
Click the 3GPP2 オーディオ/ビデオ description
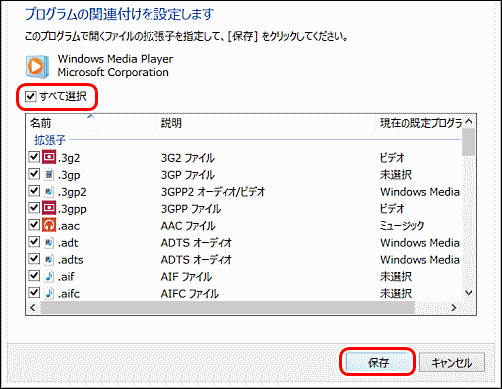[213, 192]
